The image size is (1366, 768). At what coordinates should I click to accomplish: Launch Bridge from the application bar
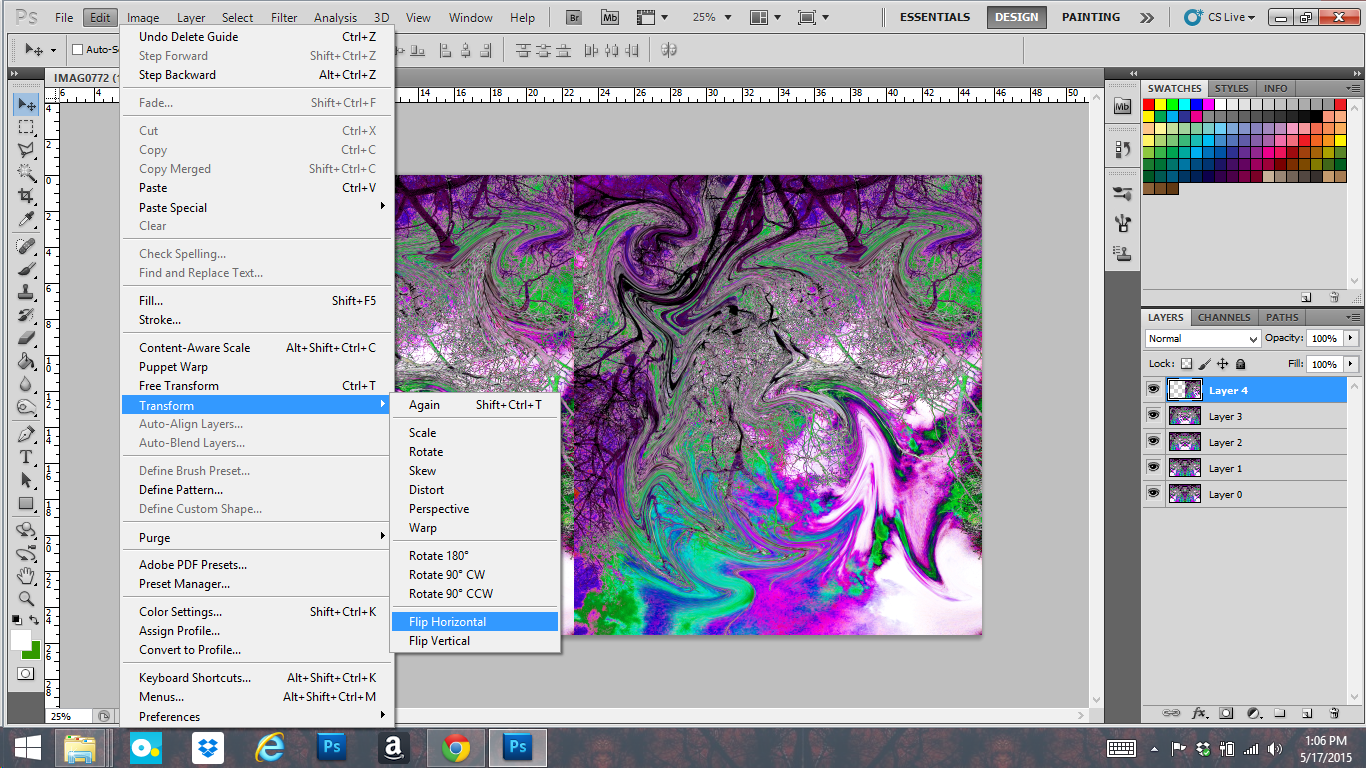(574, 17)
